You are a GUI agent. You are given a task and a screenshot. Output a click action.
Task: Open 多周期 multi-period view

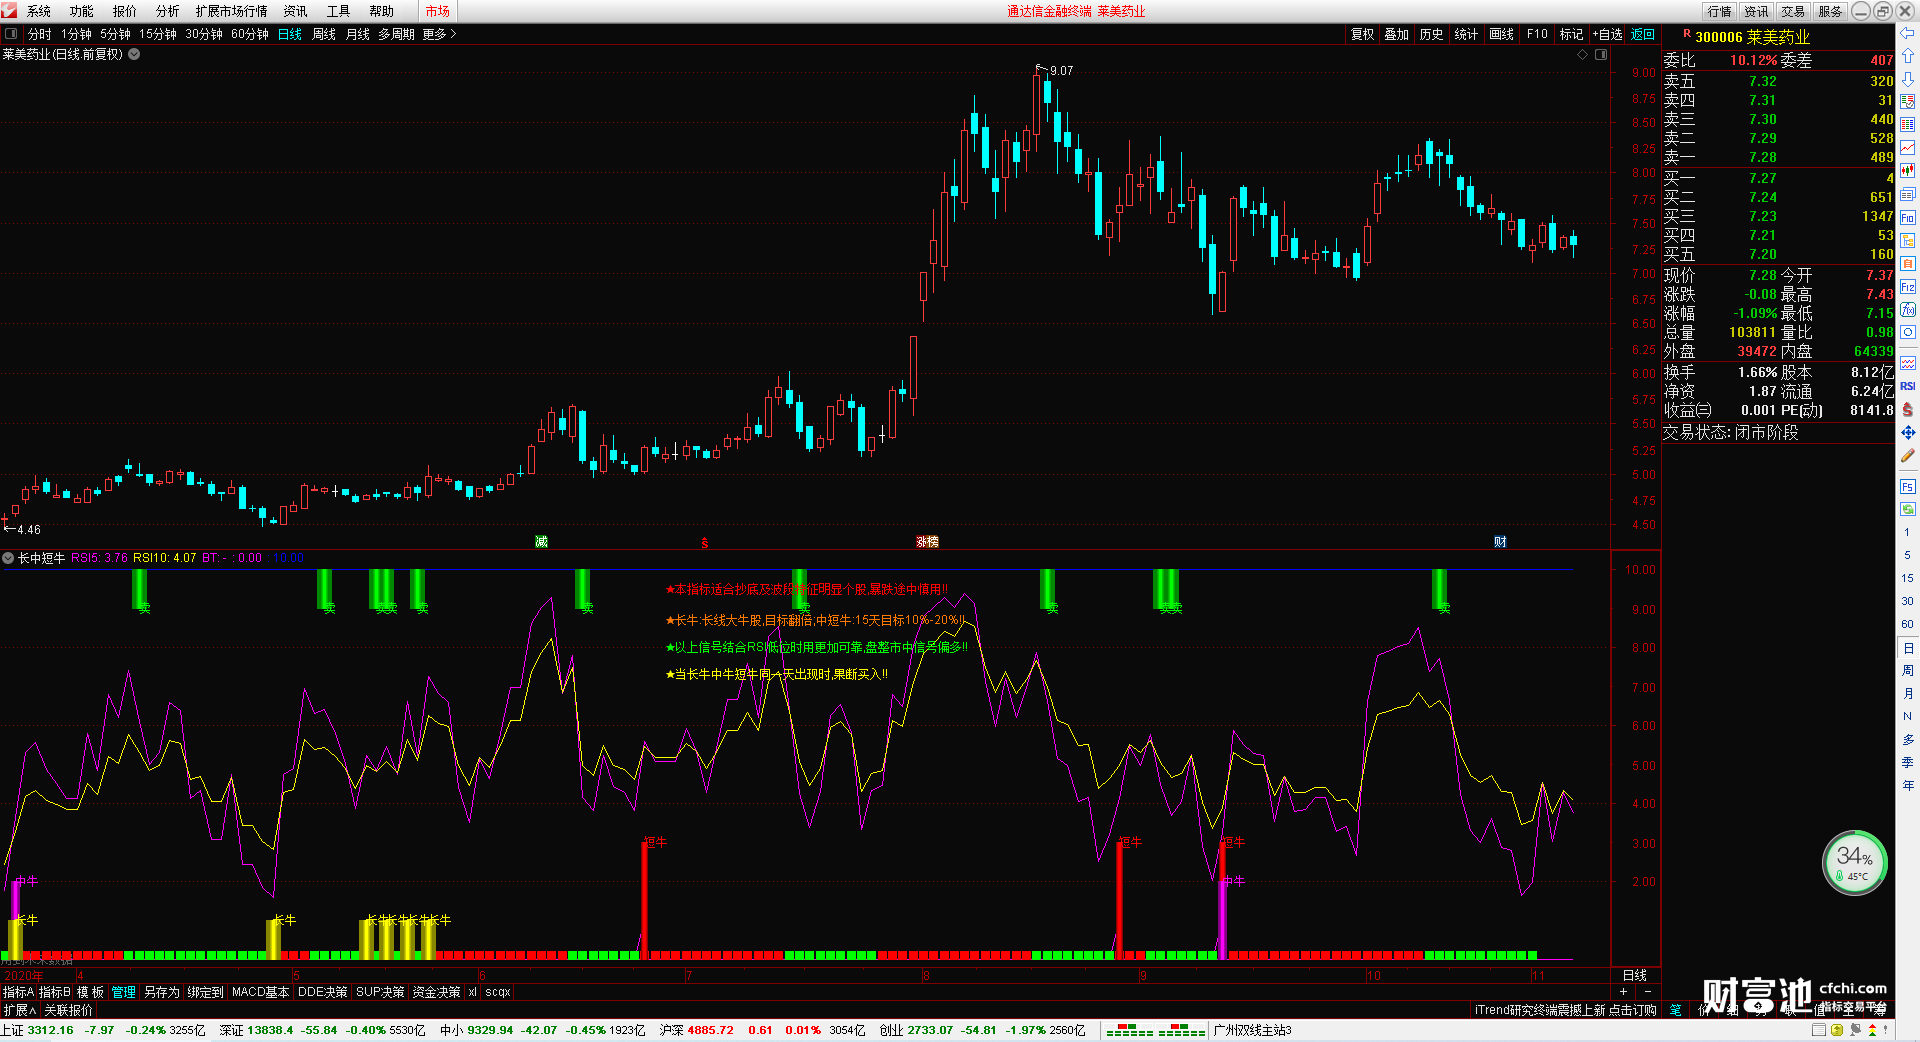(396, 34)
